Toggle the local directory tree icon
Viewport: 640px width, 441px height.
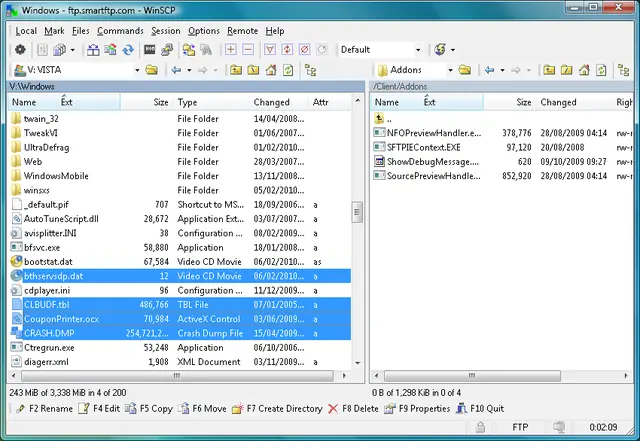[311, 70]
